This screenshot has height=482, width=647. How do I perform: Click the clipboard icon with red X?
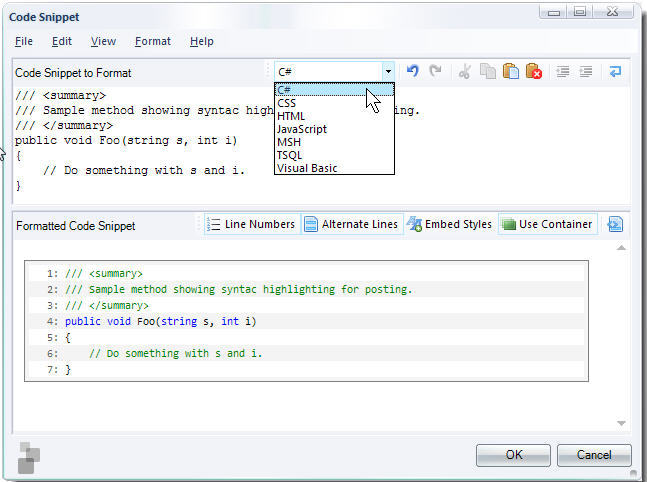[534, 72]
